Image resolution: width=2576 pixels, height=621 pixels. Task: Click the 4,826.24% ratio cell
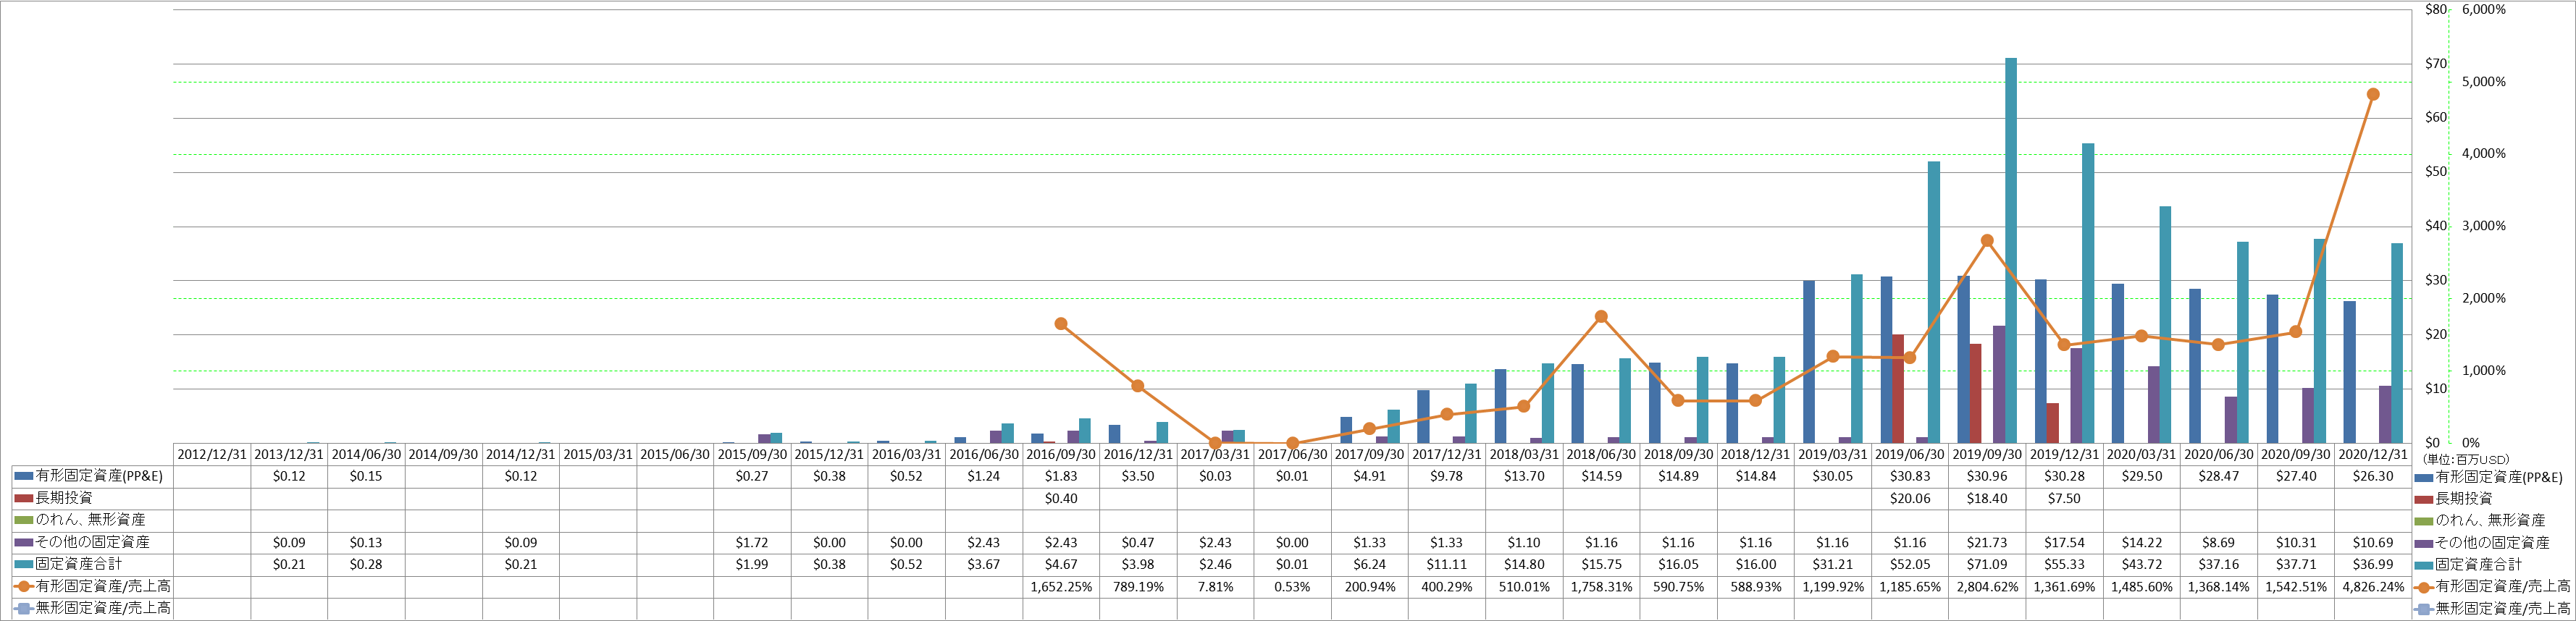pyautogui.click(x=2373, y=586)
